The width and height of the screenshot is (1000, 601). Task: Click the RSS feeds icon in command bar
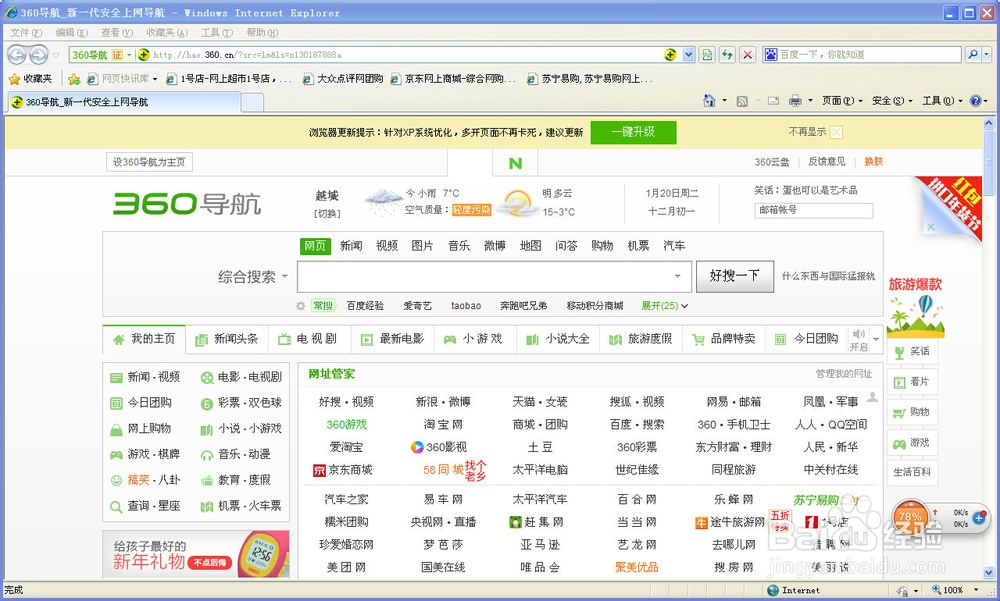pyautogui.click(x=742, y=101)
